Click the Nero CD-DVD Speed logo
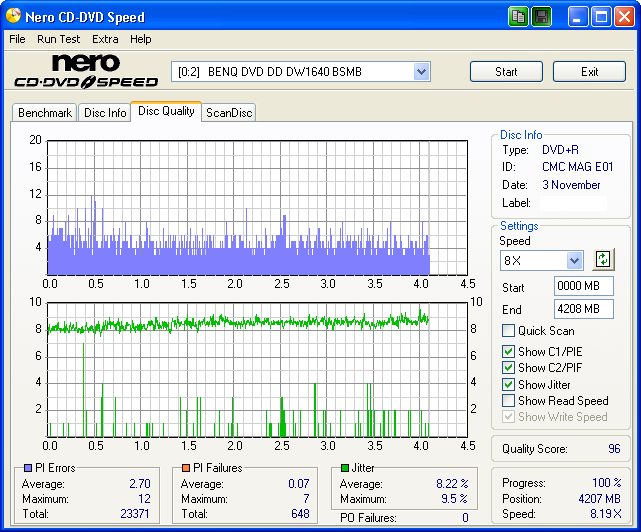Viewport: 641px width, 532px height. (x=85, y=71)
